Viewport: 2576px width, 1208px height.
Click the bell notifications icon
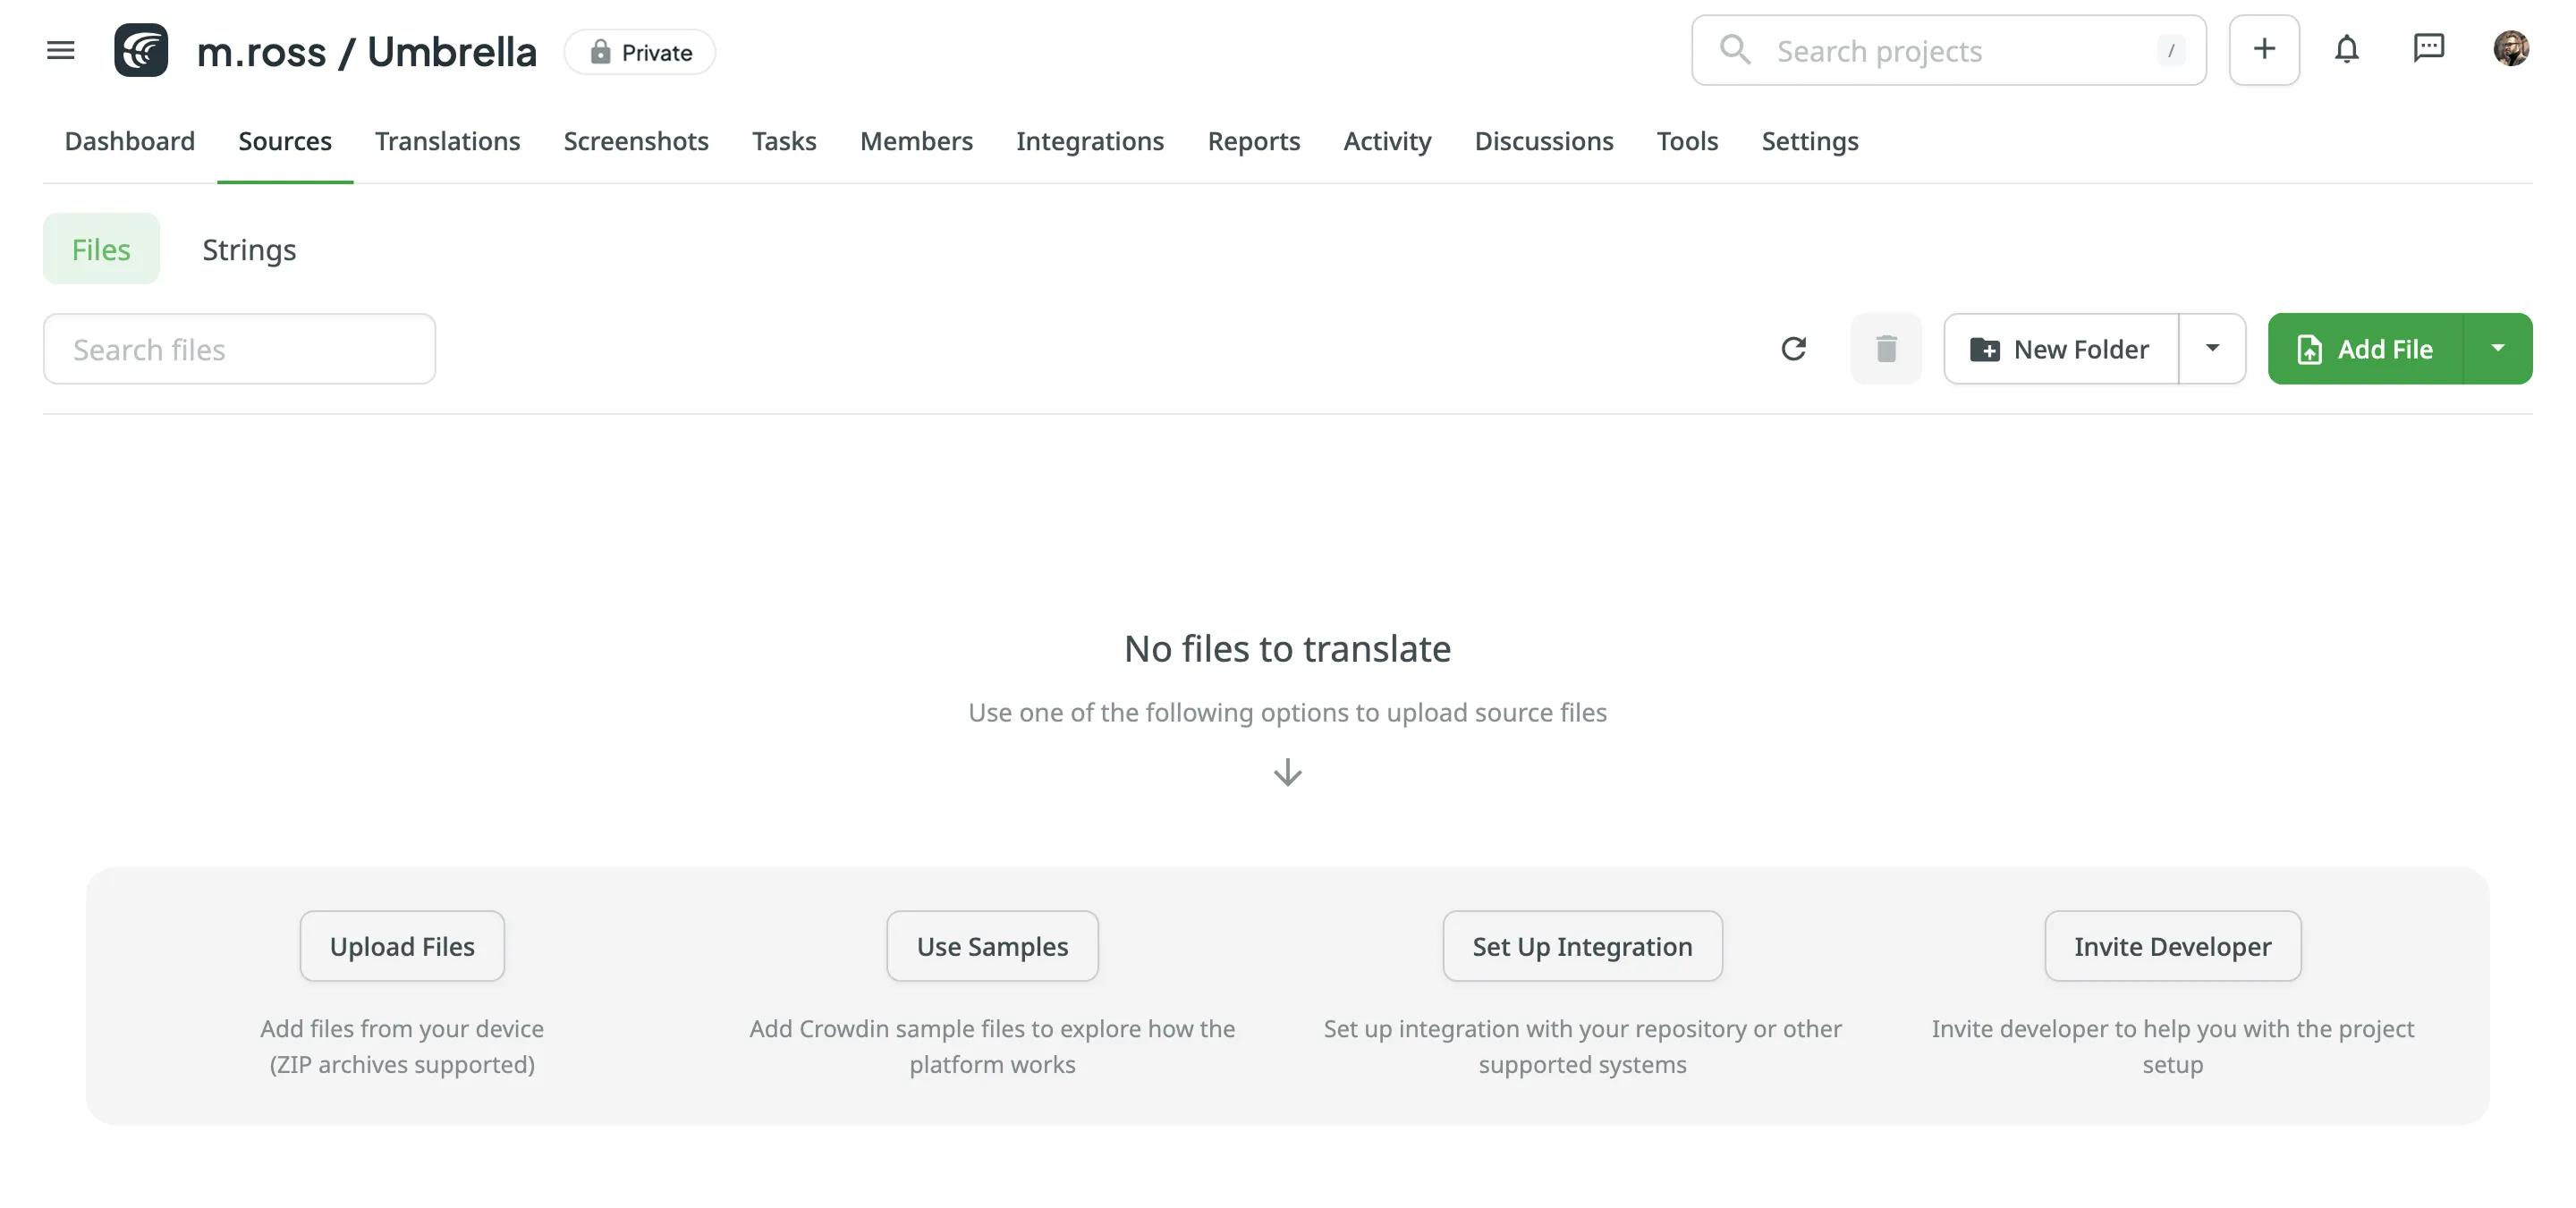pyautogui.click(x=2347, y=49)
